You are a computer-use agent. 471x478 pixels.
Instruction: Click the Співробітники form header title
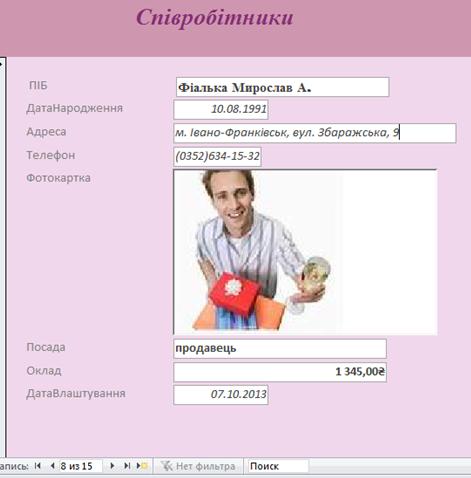215,18
